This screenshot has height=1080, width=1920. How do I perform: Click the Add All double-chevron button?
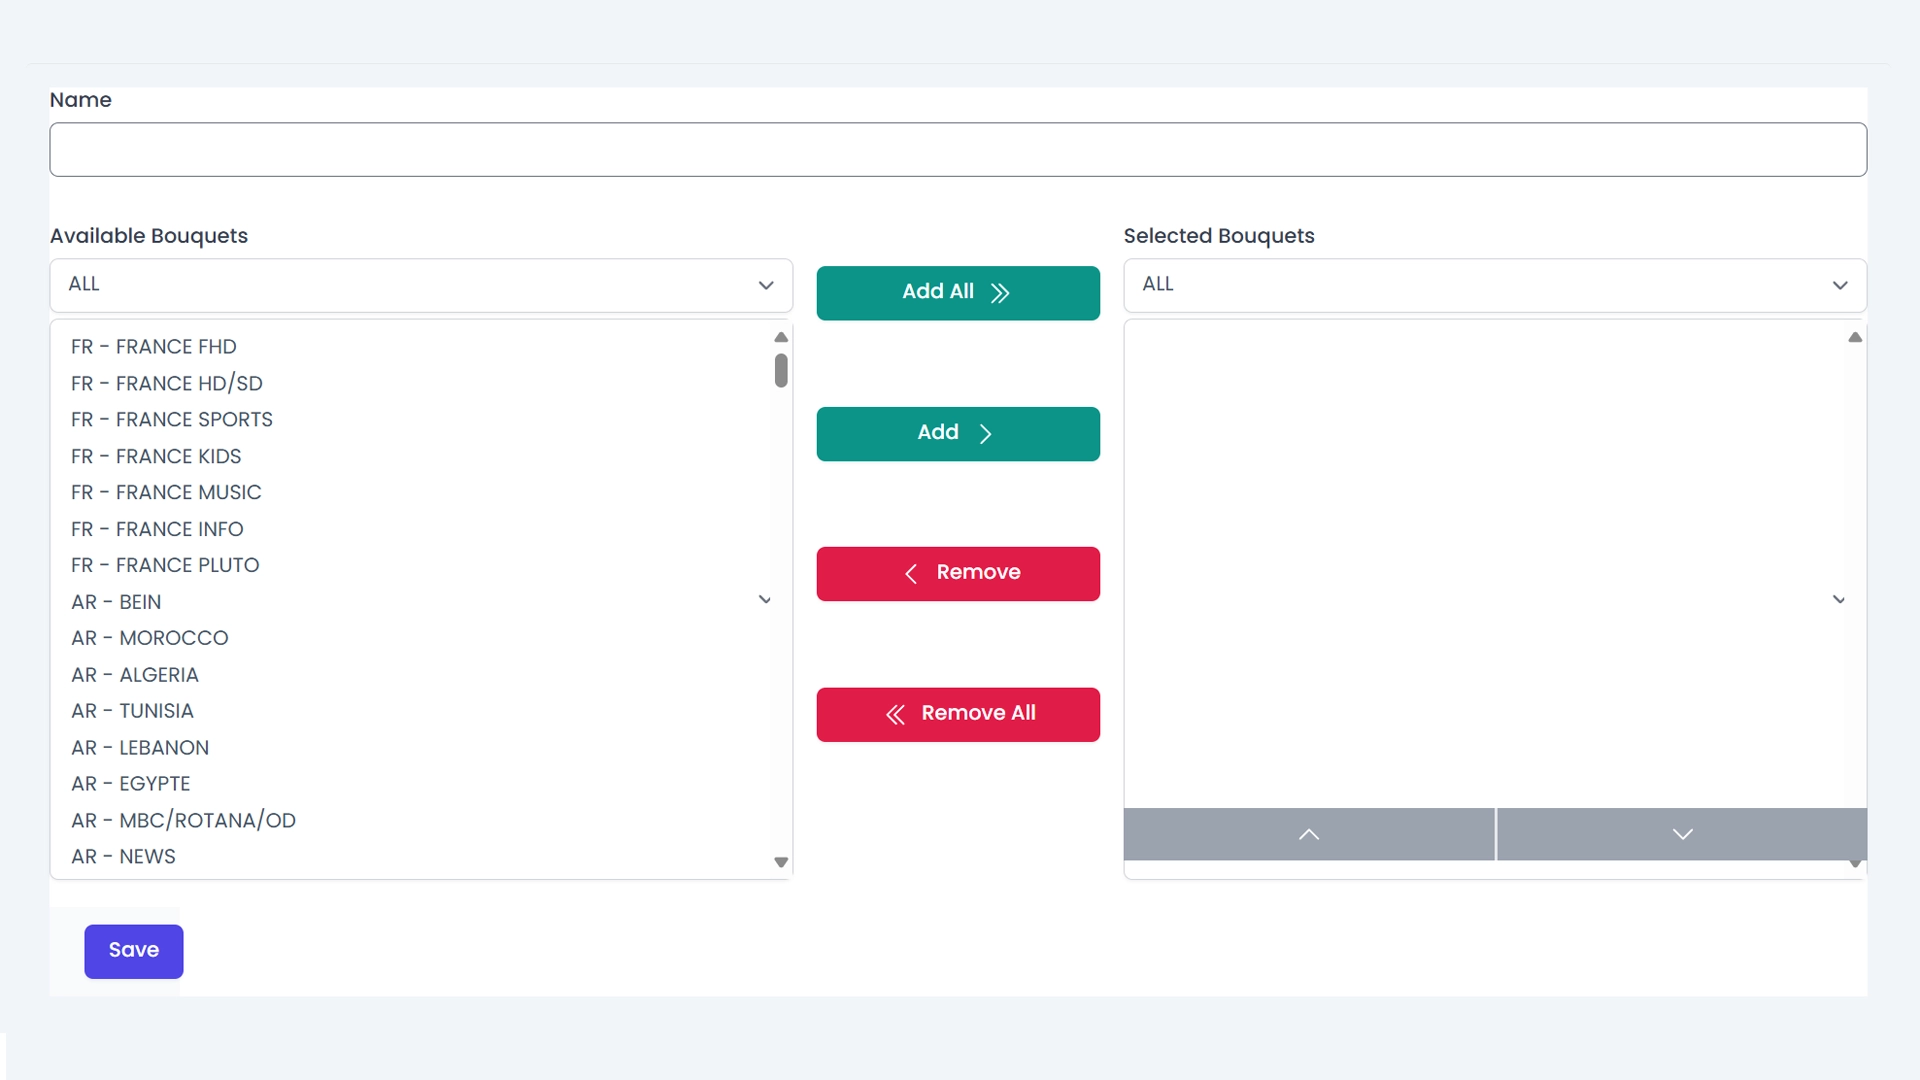(x=957, y=292)
